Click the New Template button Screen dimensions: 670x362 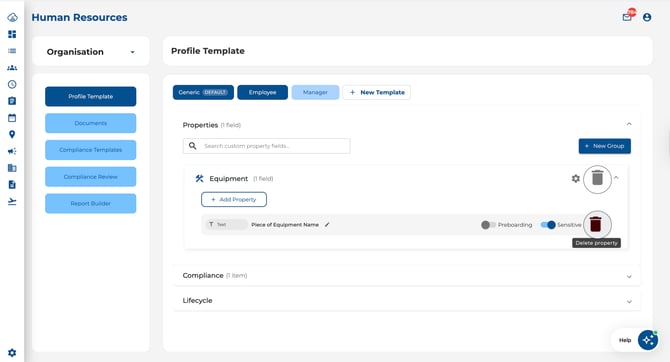pyautogui.click(x=376, y=92)
